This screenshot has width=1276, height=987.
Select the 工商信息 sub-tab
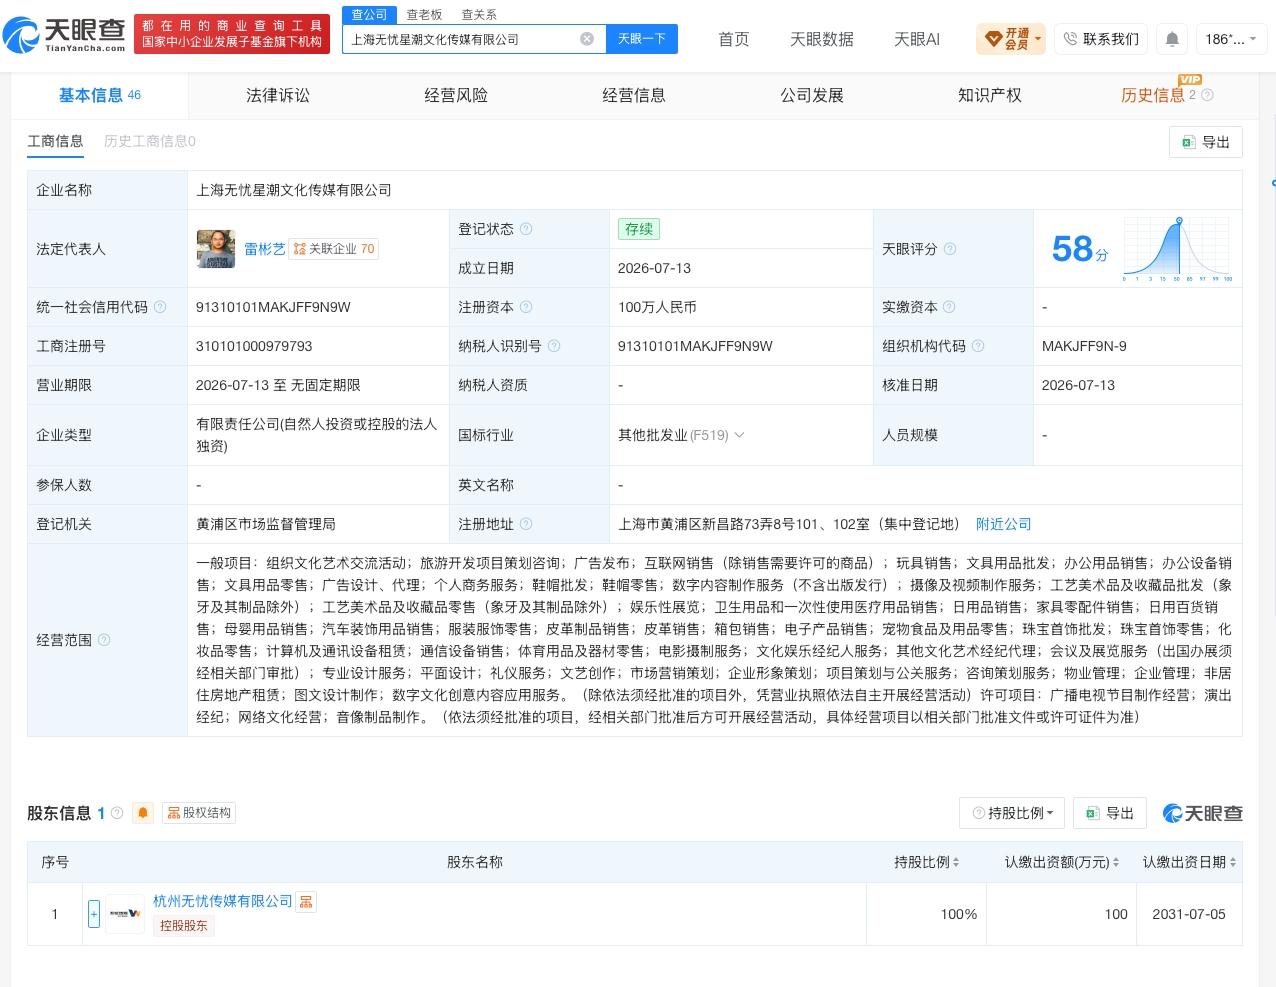(x=55, y=141)
